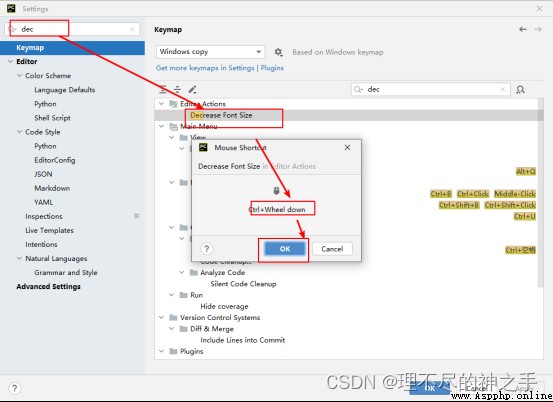Click the Alt+Q shortcut label
This screenshot has width=553, height=402.
pyautogui.click(x=525, y=171)
